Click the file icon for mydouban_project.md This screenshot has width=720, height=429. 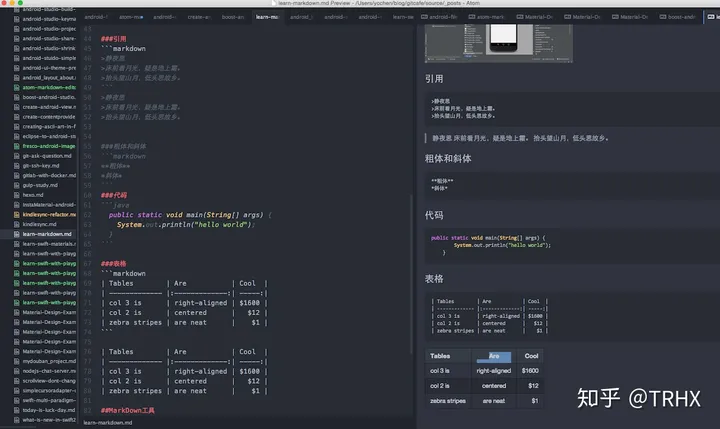click(x=17, y=361)
